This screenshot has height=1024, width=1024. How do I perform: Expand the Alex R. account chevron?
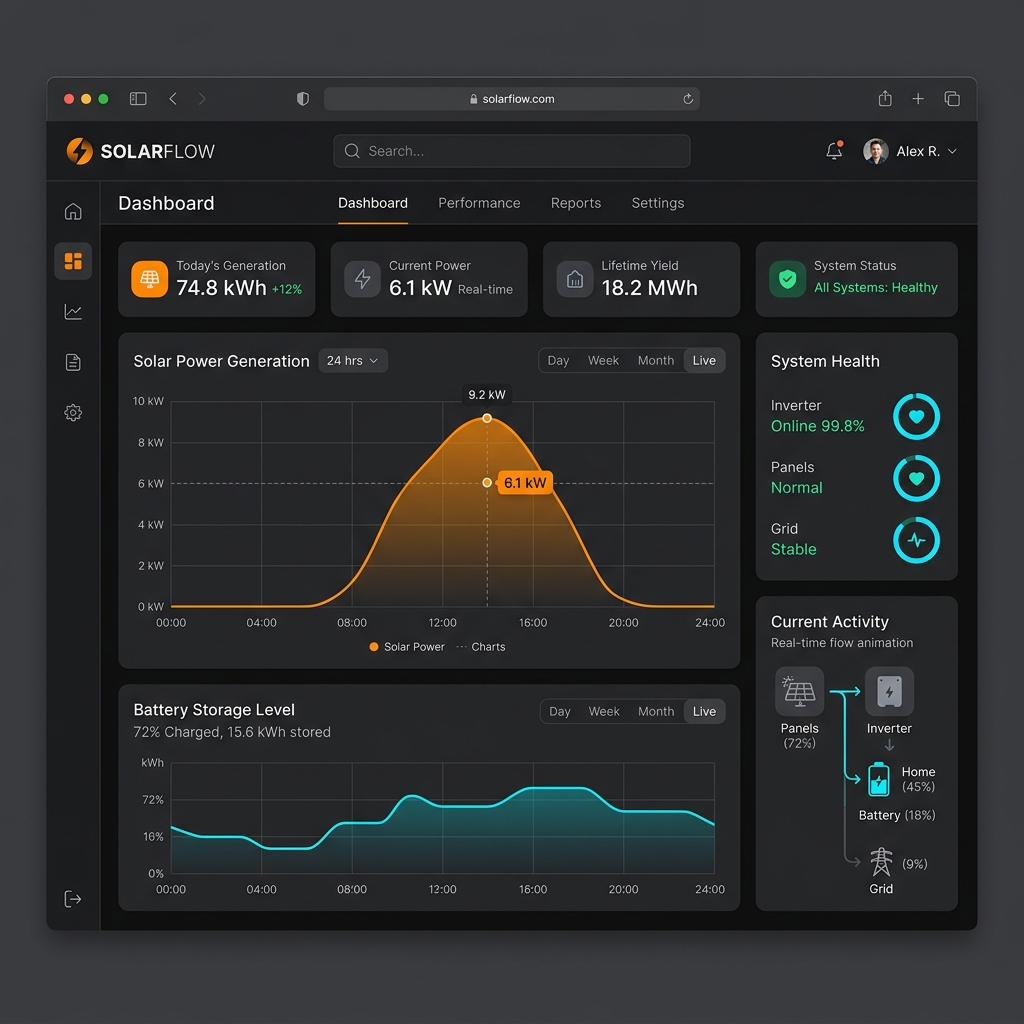tap(952, 152)
